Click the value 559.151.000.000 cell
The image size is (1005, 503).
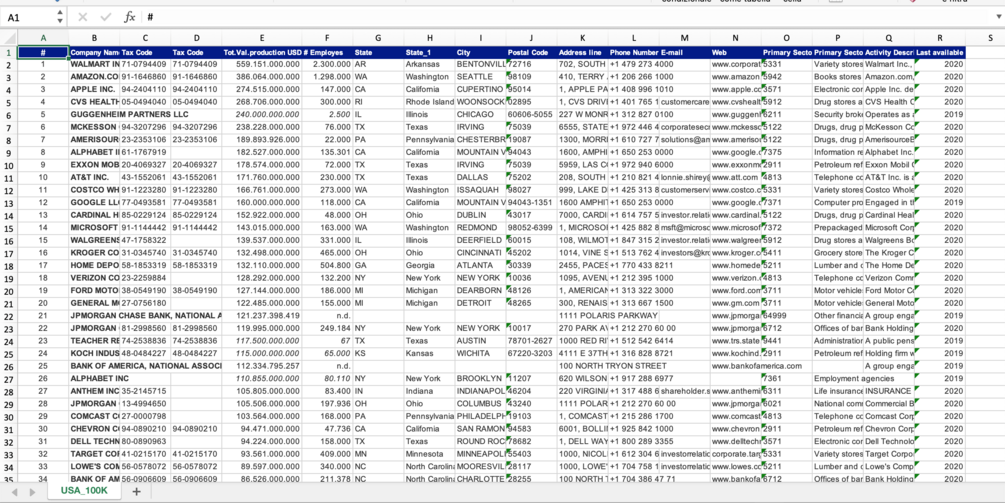coord(262,64)
